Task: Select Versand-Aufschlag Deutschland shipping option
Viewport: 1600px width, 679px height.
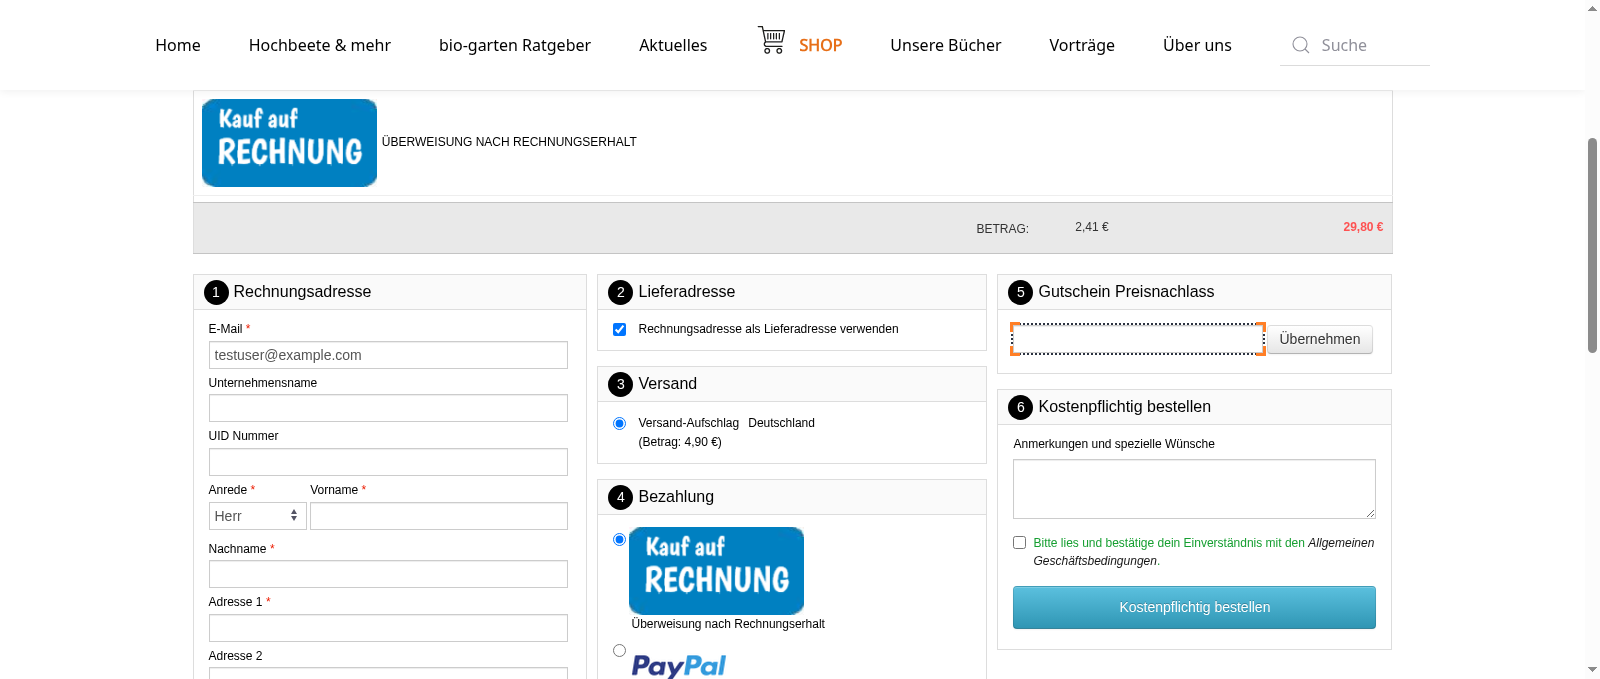Action: 620,424
